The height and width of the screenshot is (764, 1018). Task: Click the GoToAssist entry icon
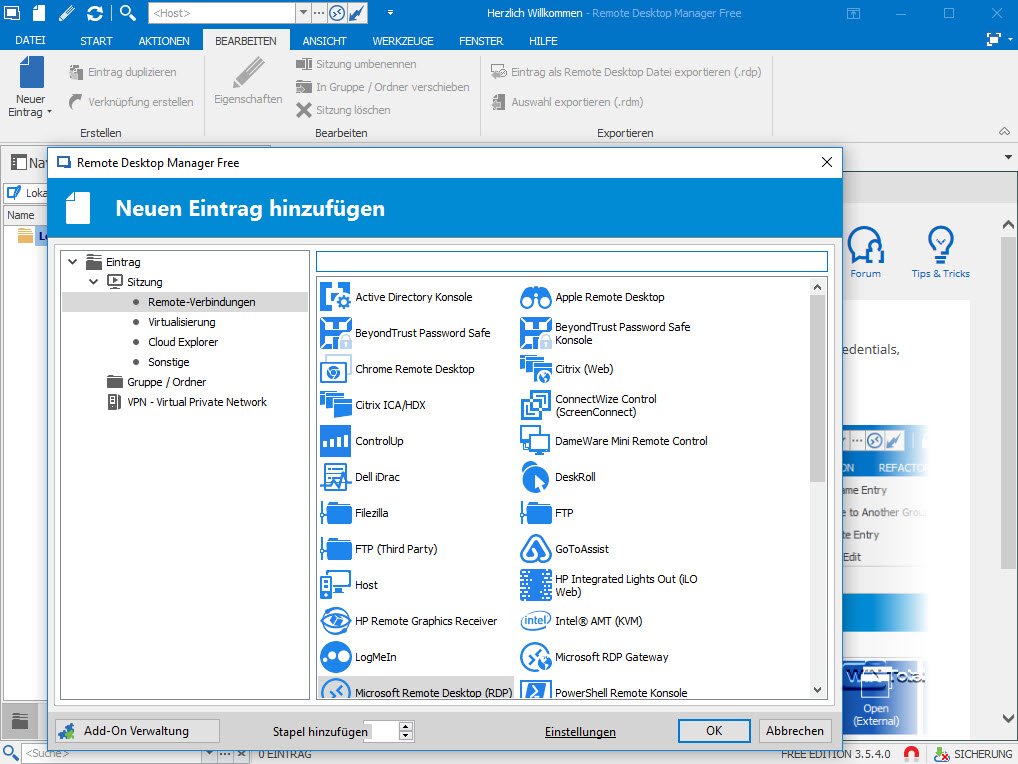pyautogui.click(x=535, y=549)
